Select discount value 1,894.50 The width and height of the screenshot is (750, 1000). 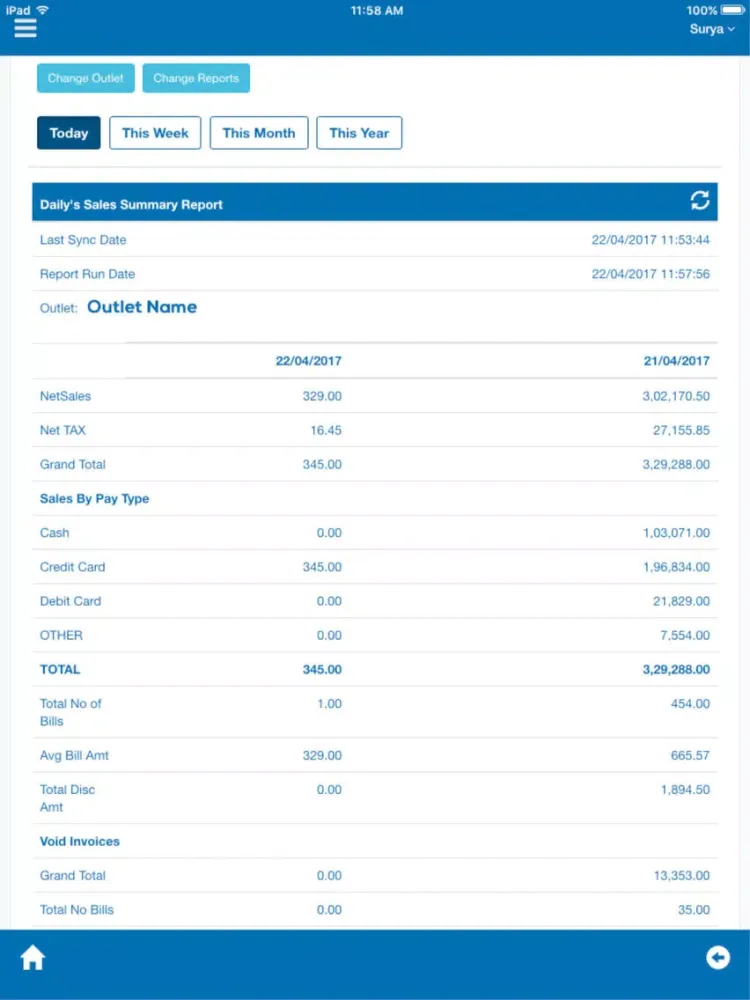pos(684,790)
